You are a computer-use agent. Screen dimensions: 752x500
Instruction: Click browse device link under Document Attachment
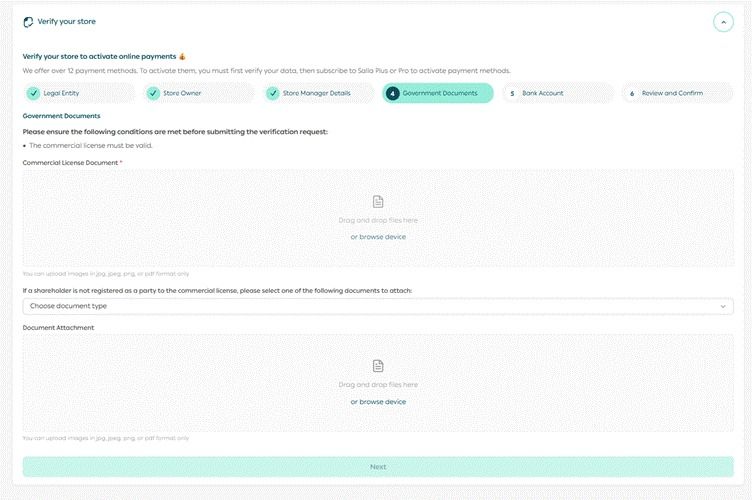[378, 402]
